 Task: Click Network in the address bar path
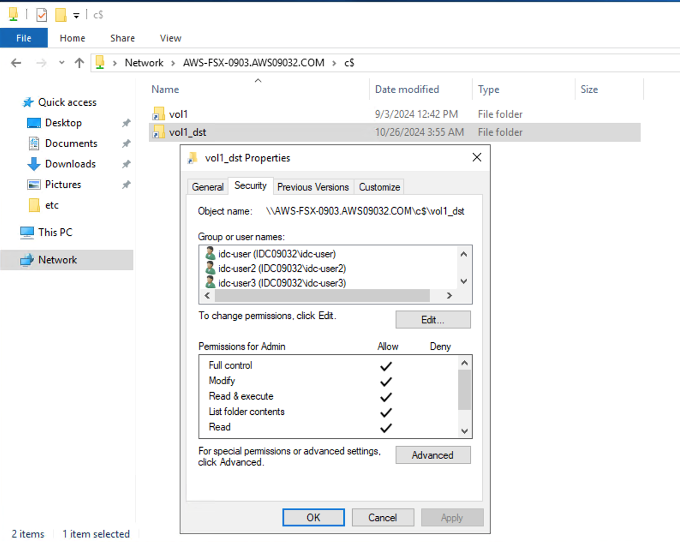pyautogui.click(x=144, y=63)
